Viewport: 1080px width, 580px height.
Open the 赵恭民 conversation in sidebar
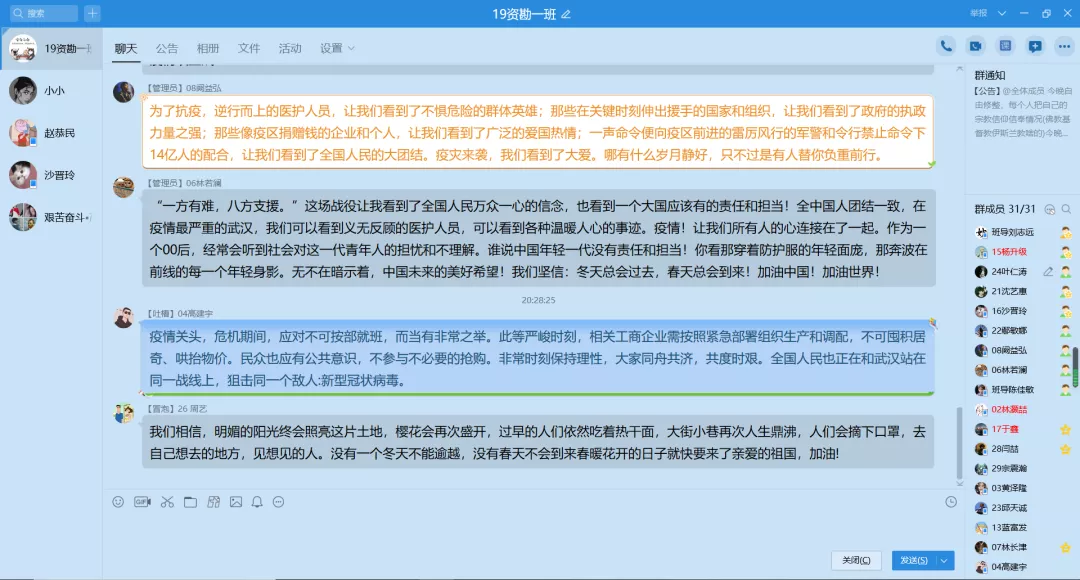[59, 133]
